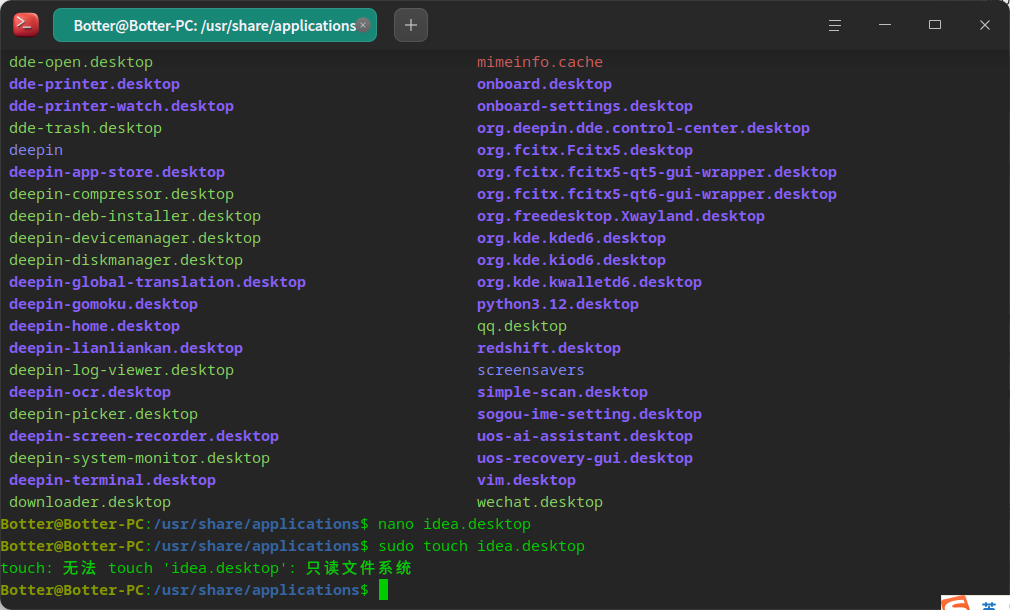Click deepin-app-store.desktop entry
This screenshot has height=610, width=1010.
(x=117, y=172)
